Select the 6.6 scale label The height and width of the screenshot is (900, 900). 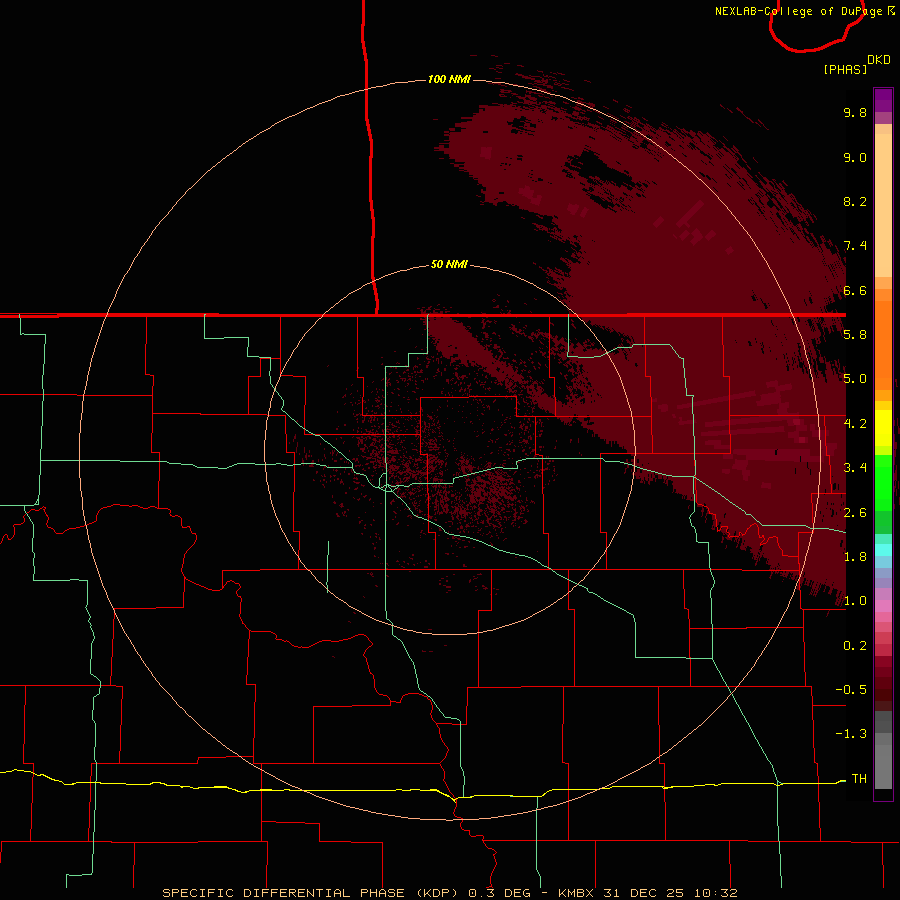855,290
